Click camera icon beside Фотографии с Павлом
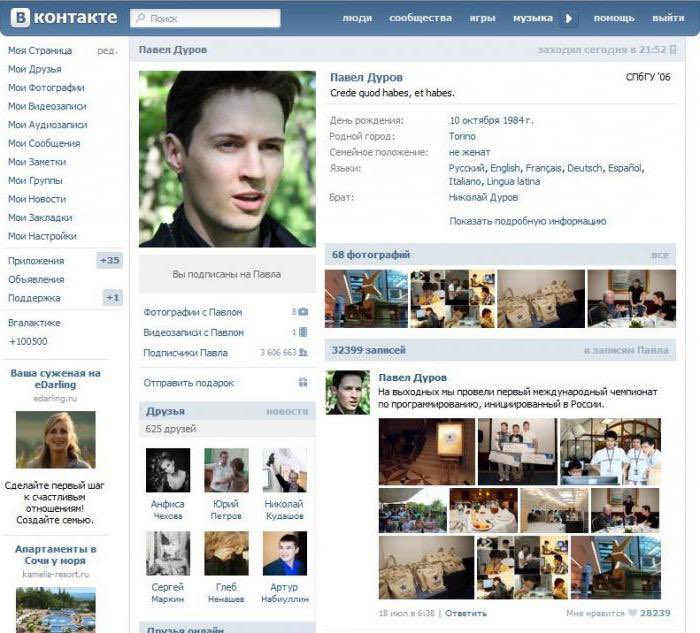This screenshot has height=633, width=700. pos(303,312)
